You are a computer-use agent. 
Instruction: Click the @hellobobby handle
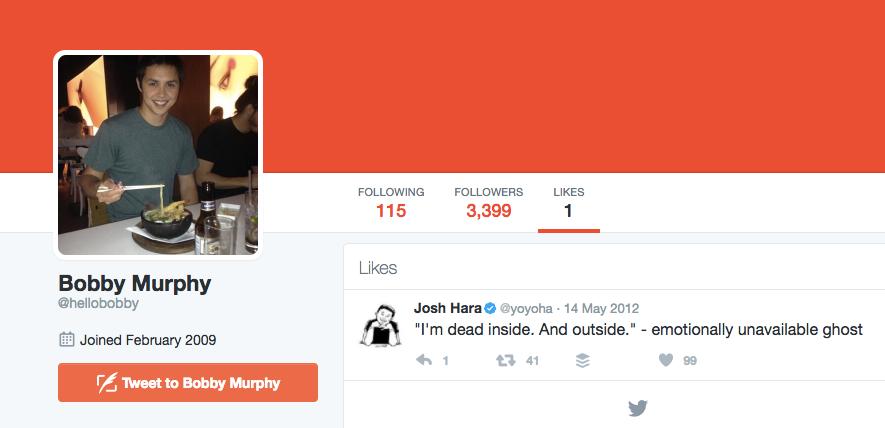coord(98,304)
